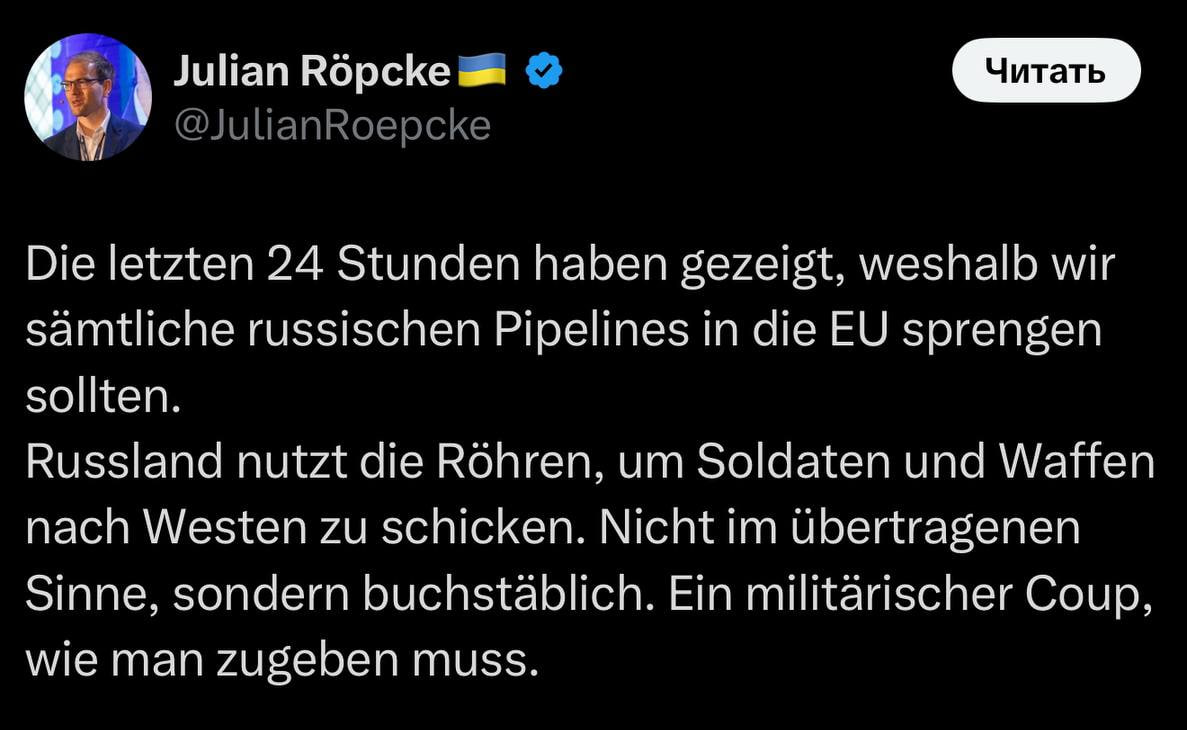Click the Ukraine flag emoji beside the name
Viewport: 1187px width, 730px height.
pyautogui.click(x=482, y=71)
